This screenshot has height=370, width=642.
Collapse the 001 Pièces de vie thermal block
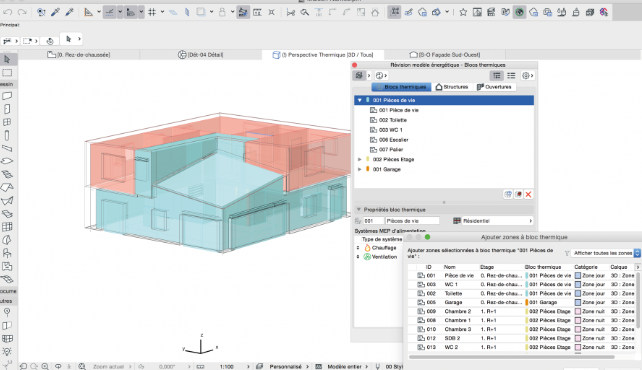(359, 100)
